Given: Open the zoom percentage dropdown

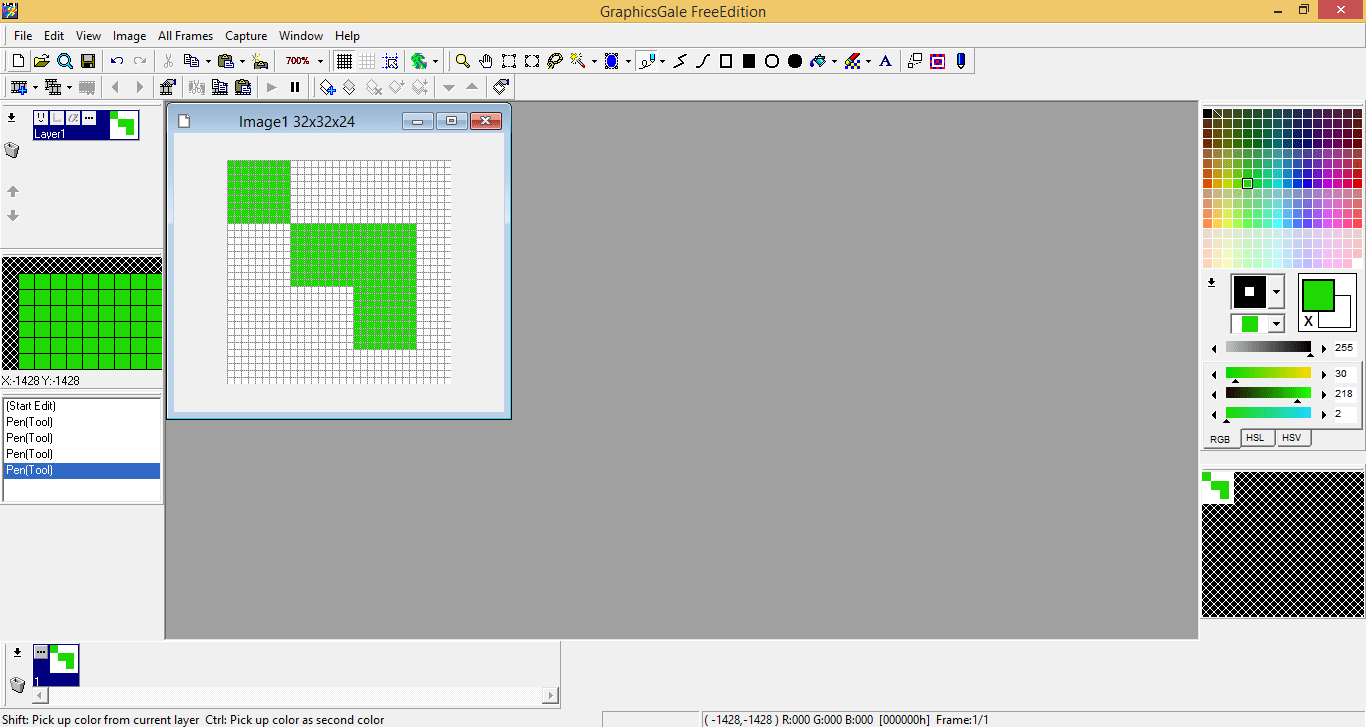Looking at the screenshot, I should point(320,61).
